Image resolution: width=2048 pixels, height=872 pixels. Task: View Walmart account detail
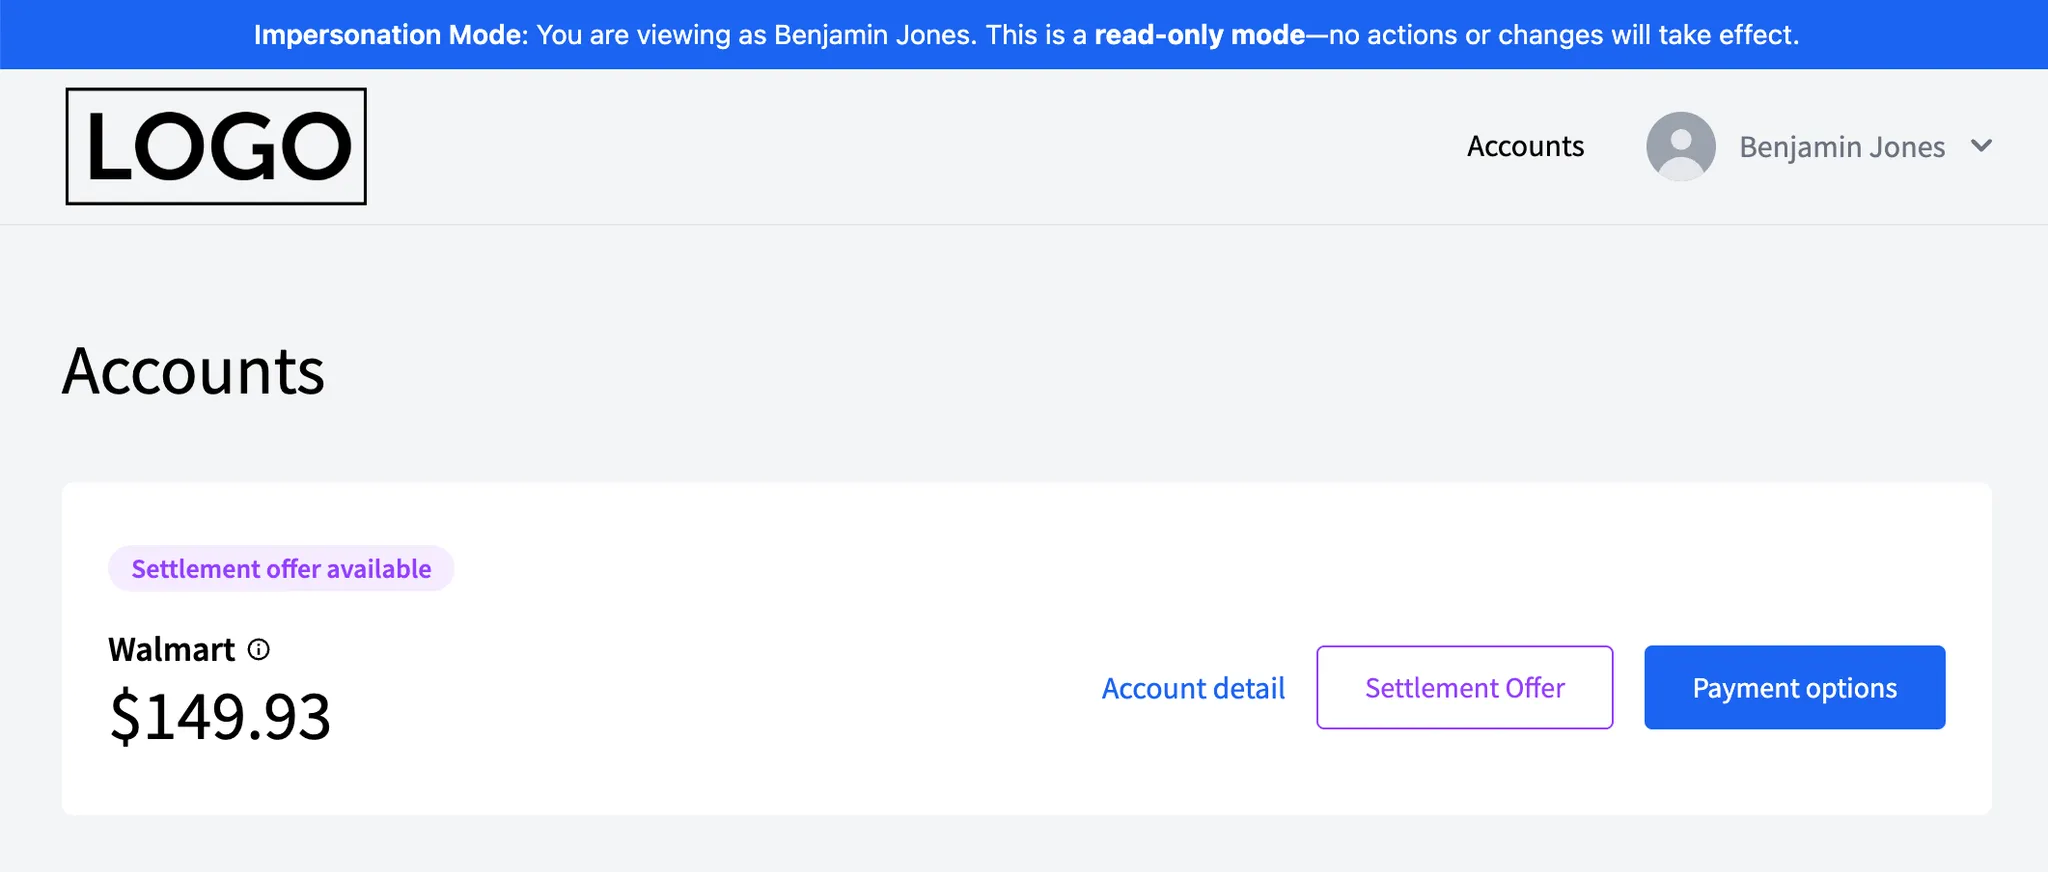click(1193, 688)
